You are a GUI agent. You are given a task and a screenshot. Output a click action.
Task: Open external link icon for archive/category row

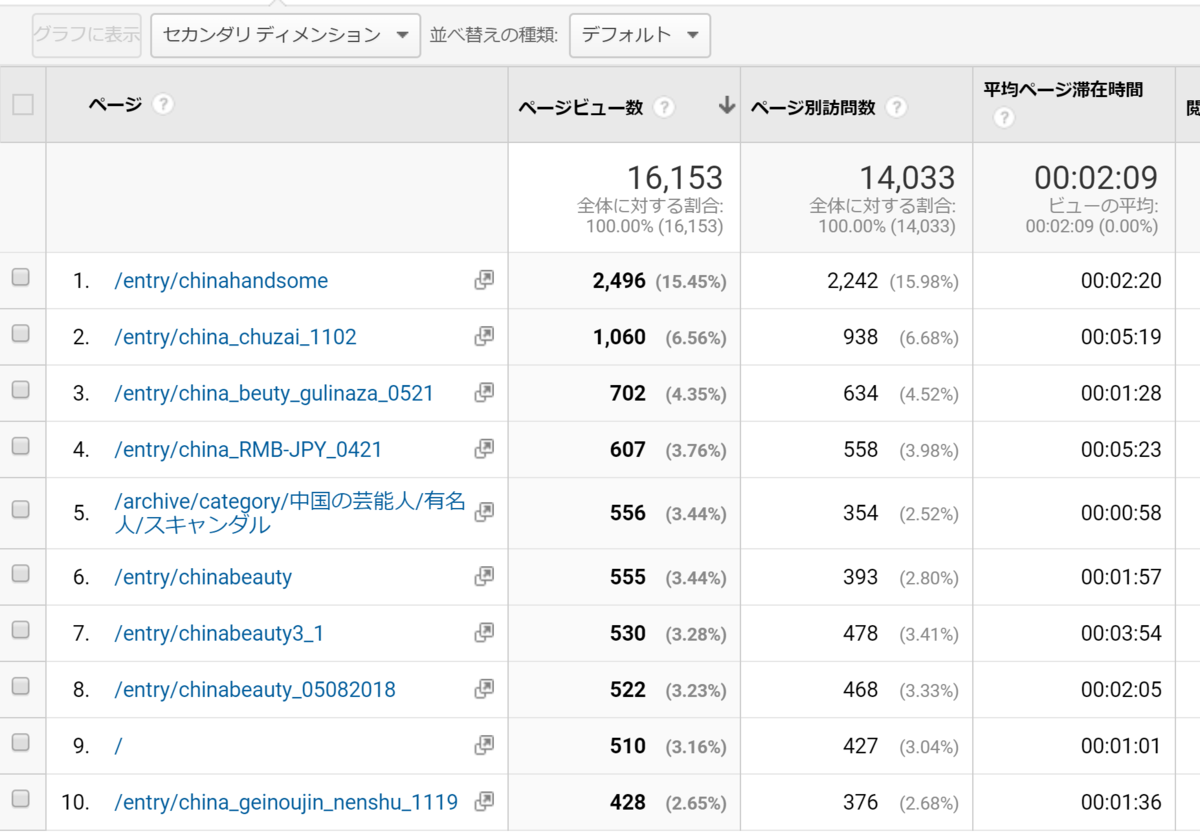click(x=484, y=511)
